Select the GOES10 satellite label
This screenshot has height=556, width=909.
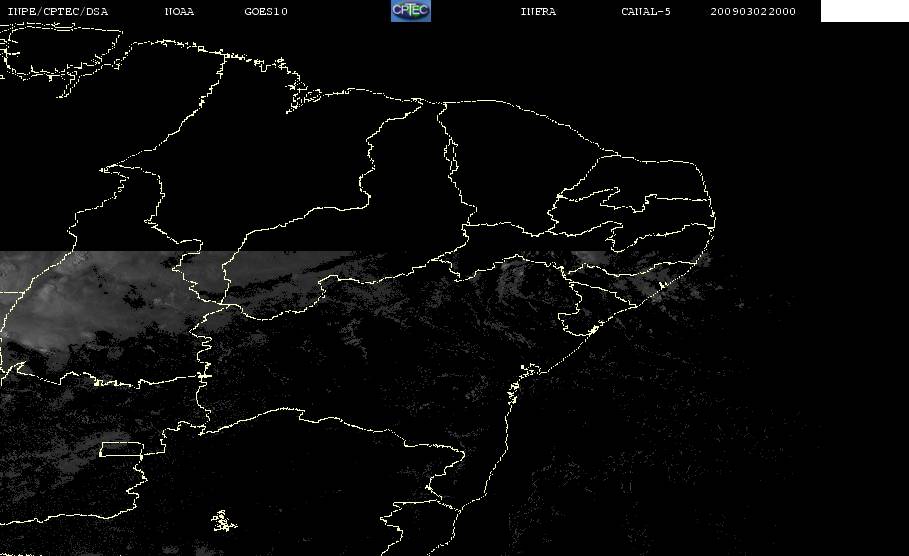[x=266, y=12]
